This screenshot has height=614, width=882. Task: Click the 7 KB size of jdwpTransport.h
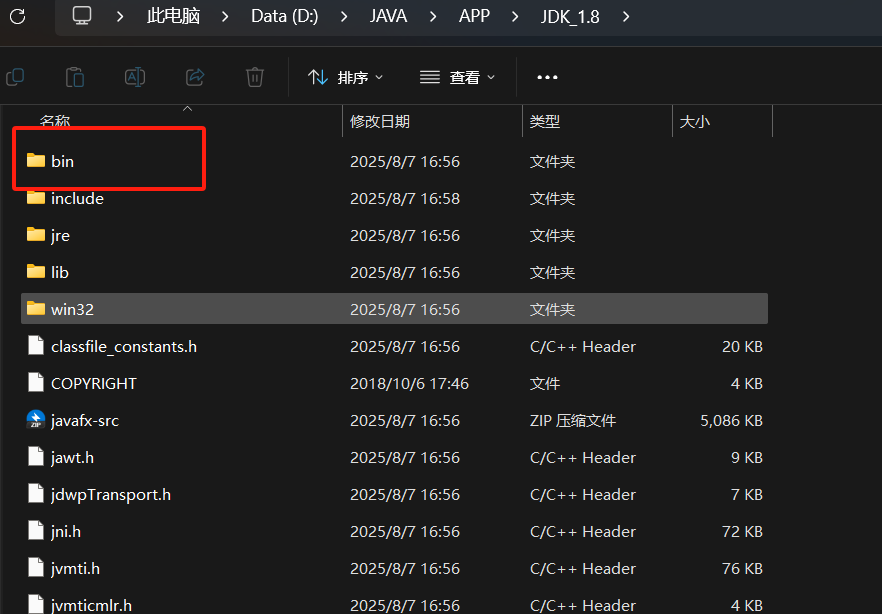pyautogui.click(x=747, y=495)
